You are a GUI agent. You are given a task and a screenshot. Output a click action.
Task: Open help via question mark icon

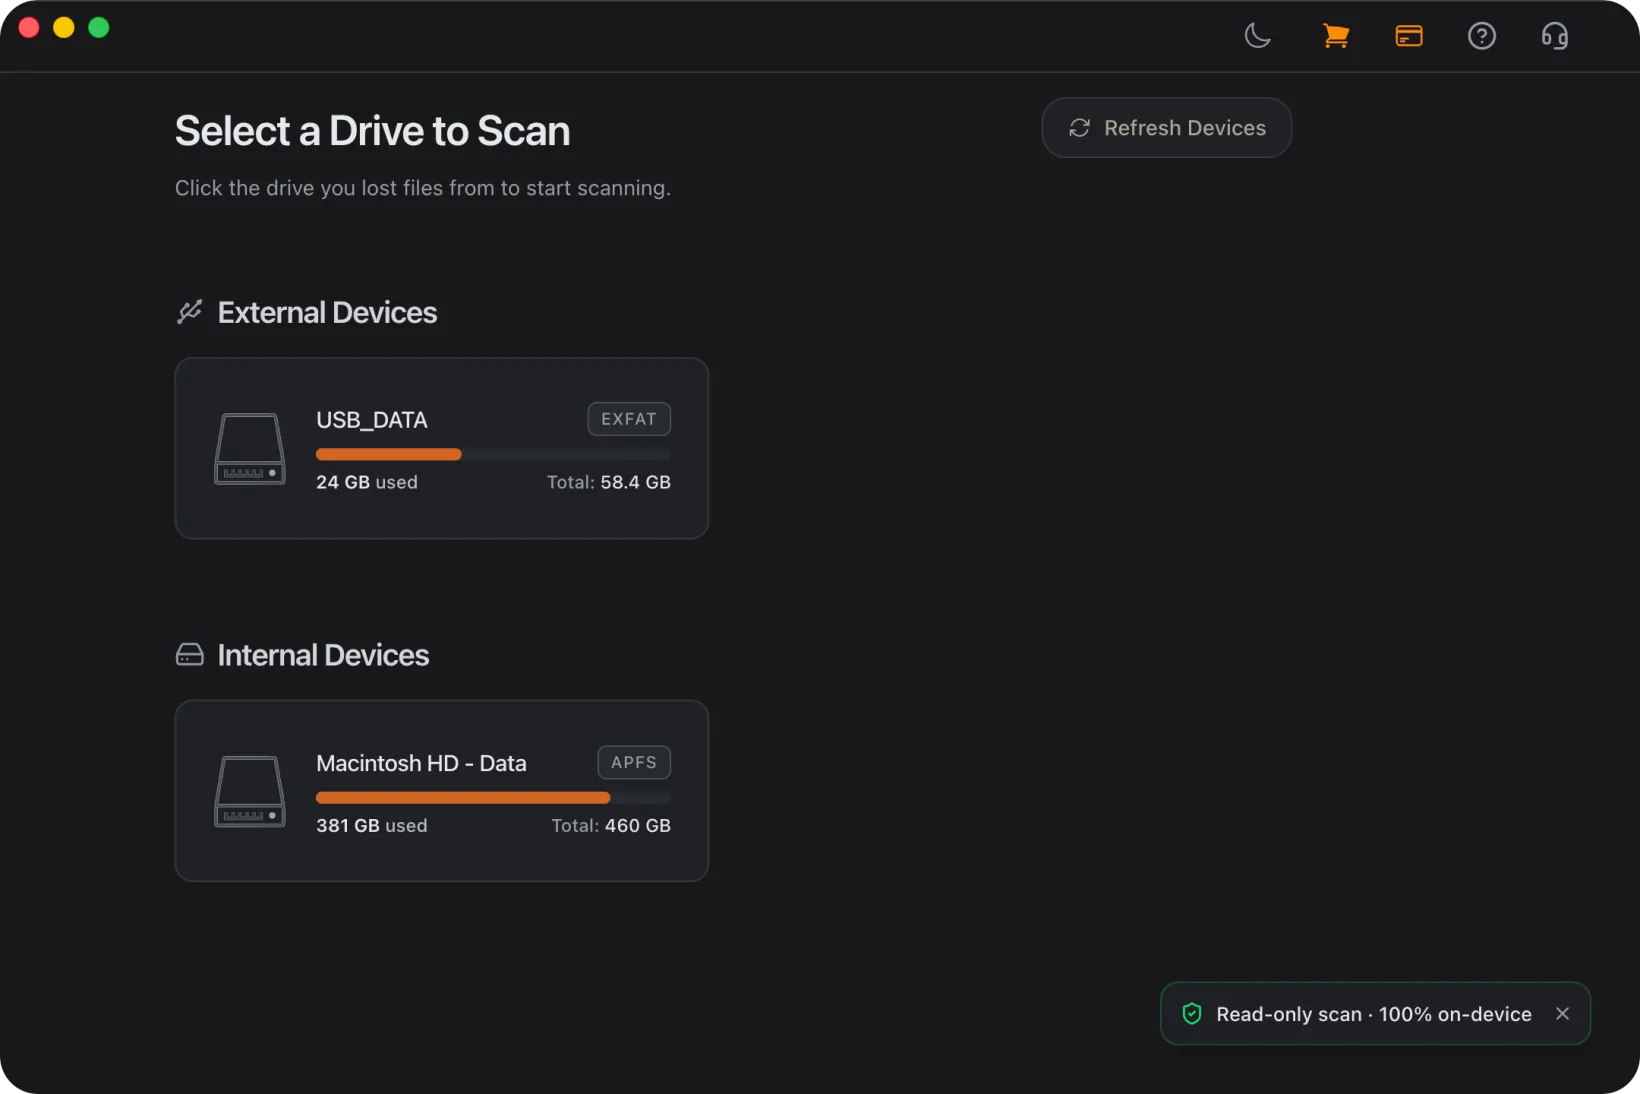click(1481, 36)
